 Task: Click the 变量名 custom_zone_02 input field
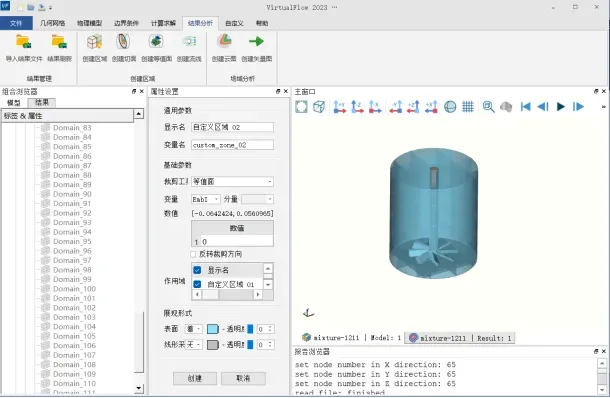pyautogui.click(x=232, y=145)
